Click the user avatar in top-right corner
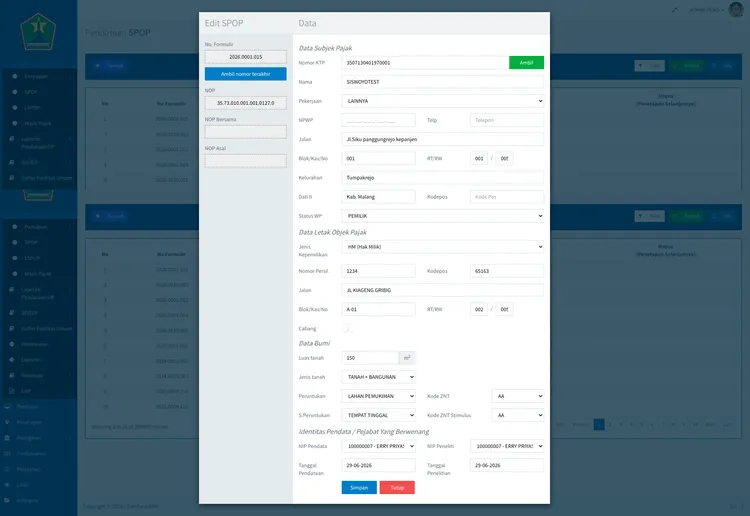Image resolution: width=750 pixels, height=516 pixels. [x=736, y=10]
